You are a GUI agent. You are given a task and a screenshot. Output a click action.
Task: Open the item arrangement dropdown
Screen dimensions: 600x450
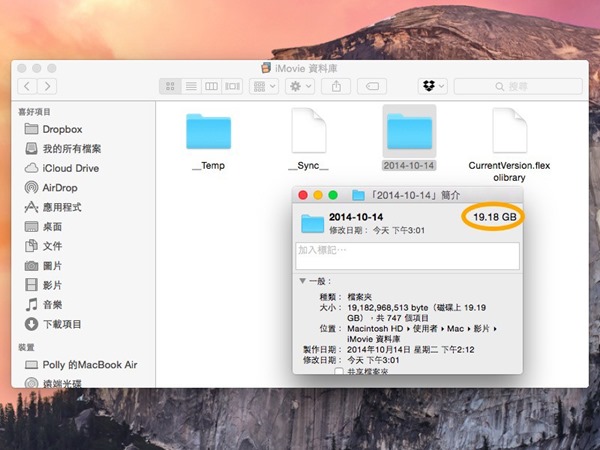[264, 86]
